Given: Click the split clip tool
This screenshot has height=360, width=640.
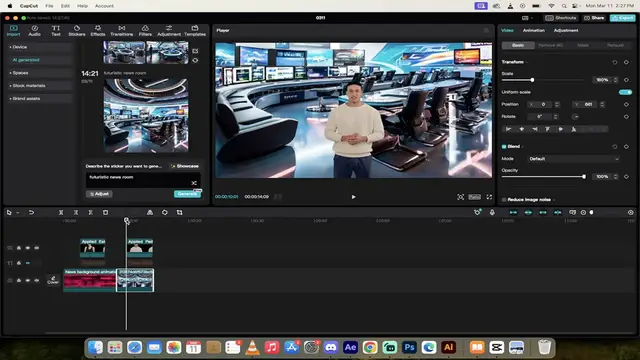Looking at the screenshot, I should point(61,212).
